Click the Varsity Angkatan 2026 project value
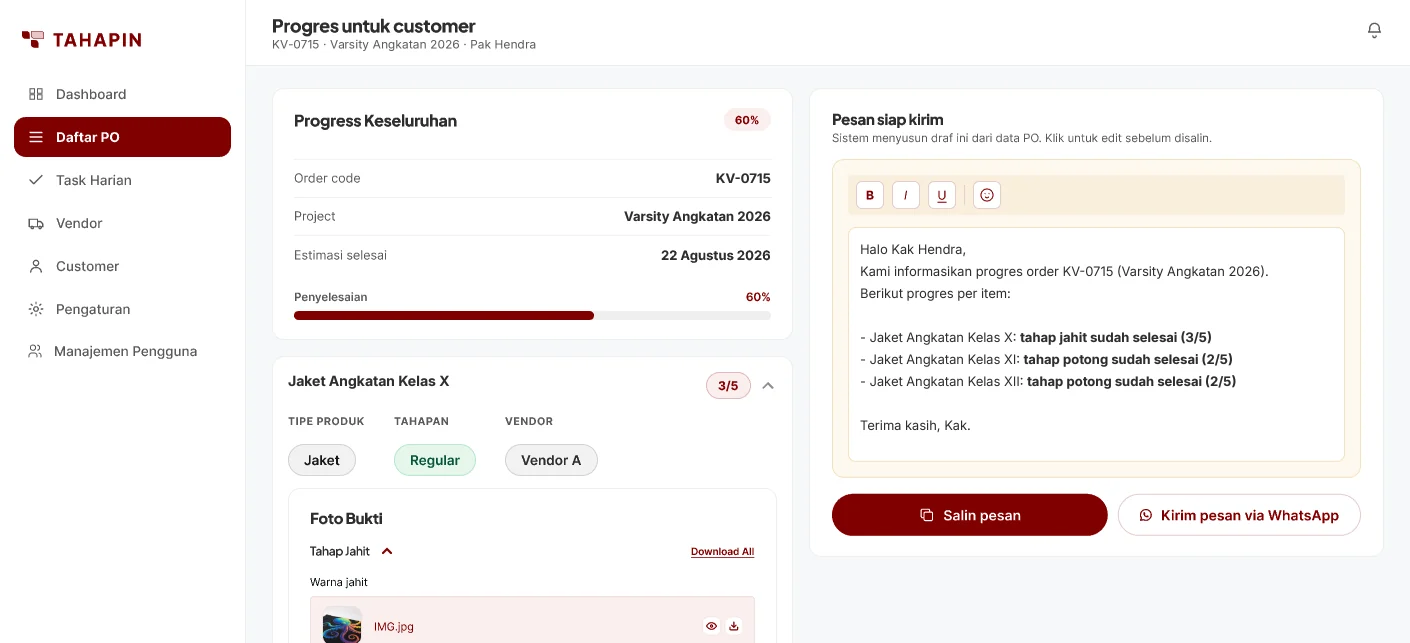Image resolution: width=1410 pixels, height=643 pixels. 697,216
